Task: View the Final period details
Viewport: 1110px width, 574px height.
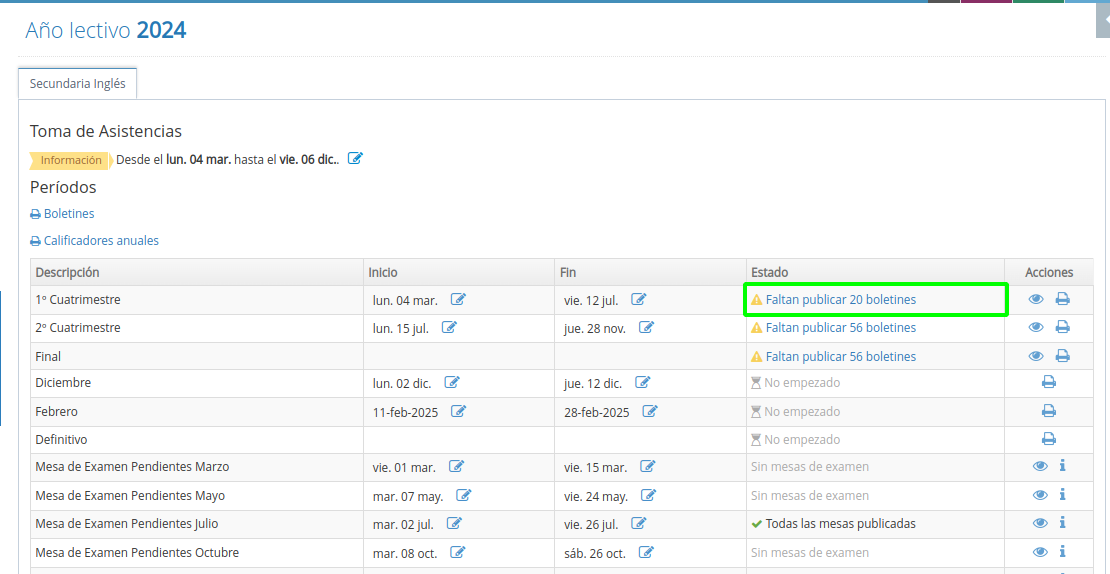Action: tap(1036, 356)
